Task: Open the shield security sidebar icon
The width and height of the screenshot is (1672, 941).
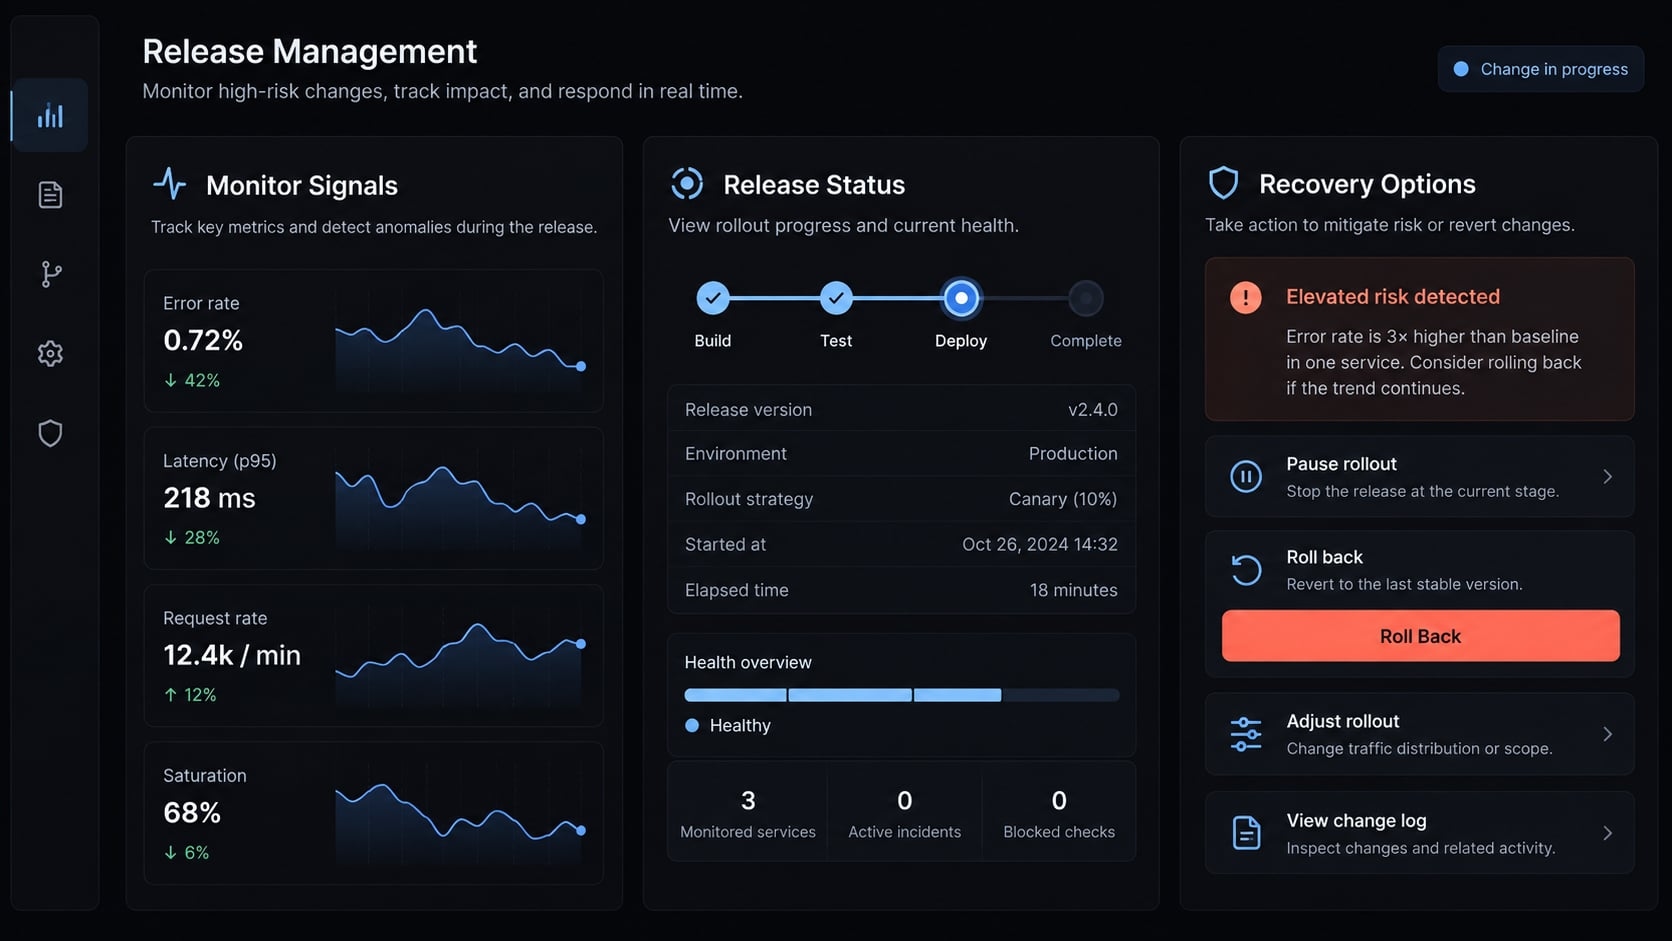Action: pos(50,433)
